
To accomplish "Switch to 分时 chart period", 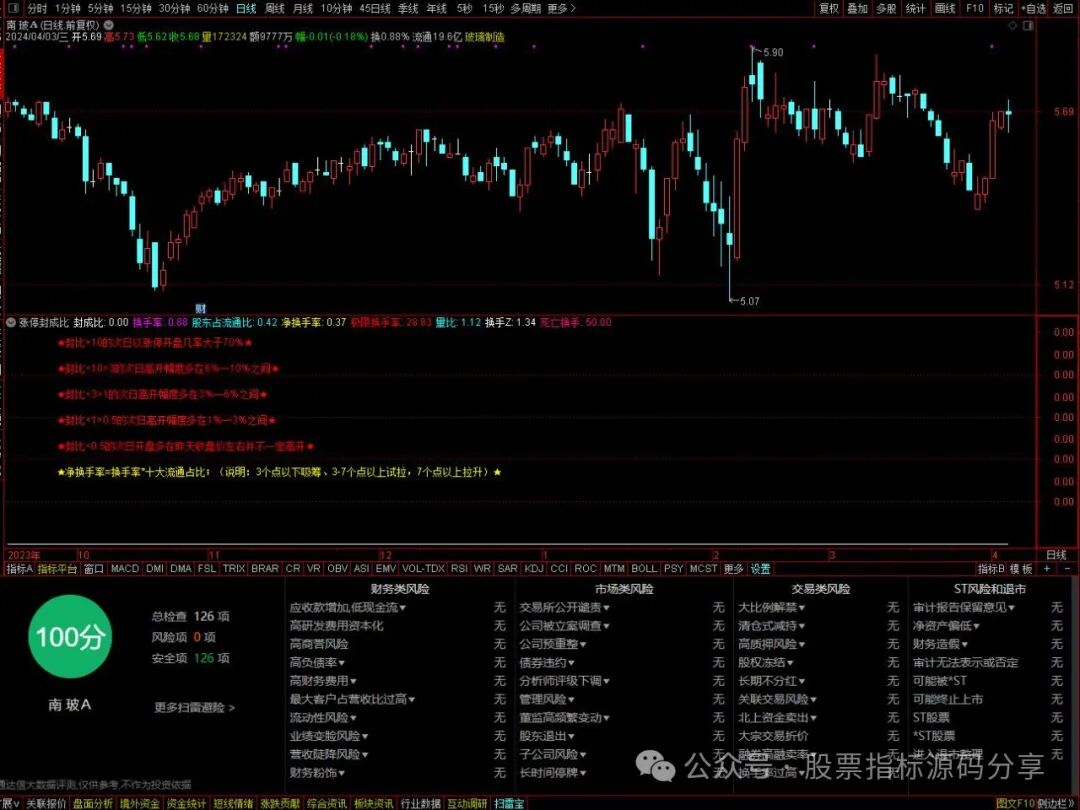I will pos(37,8).
